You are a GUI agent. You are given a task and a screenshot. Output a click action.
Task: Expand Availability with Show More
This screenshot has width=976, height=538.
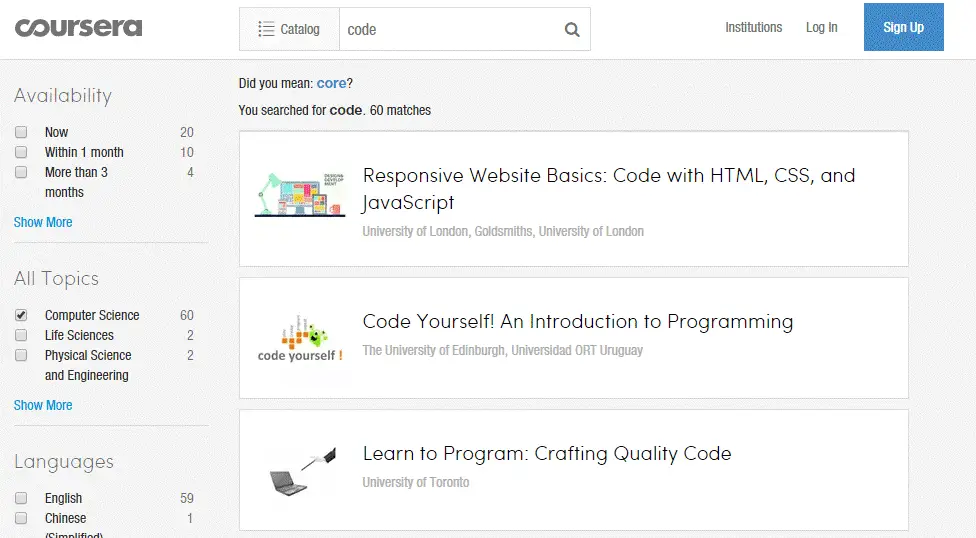[43, 222]
